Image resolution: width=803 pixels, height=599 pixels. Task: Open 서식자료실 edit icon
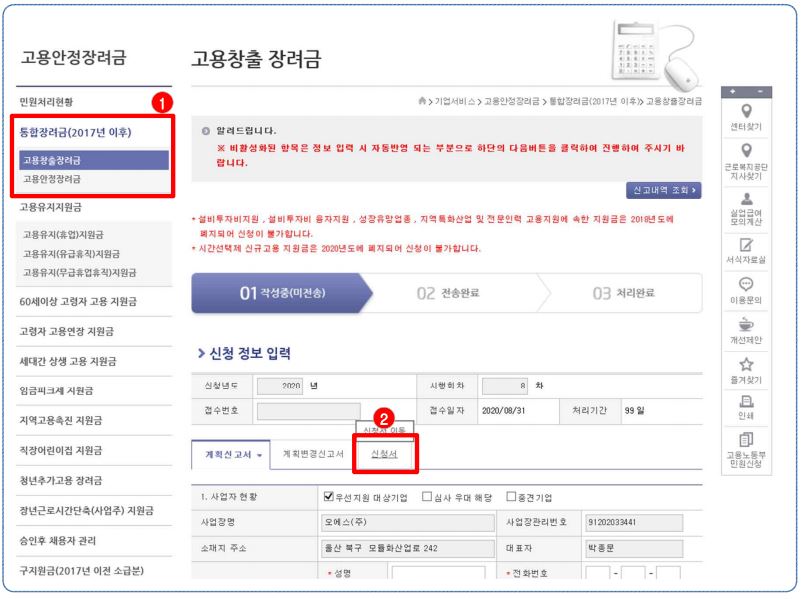click(747, 245)
